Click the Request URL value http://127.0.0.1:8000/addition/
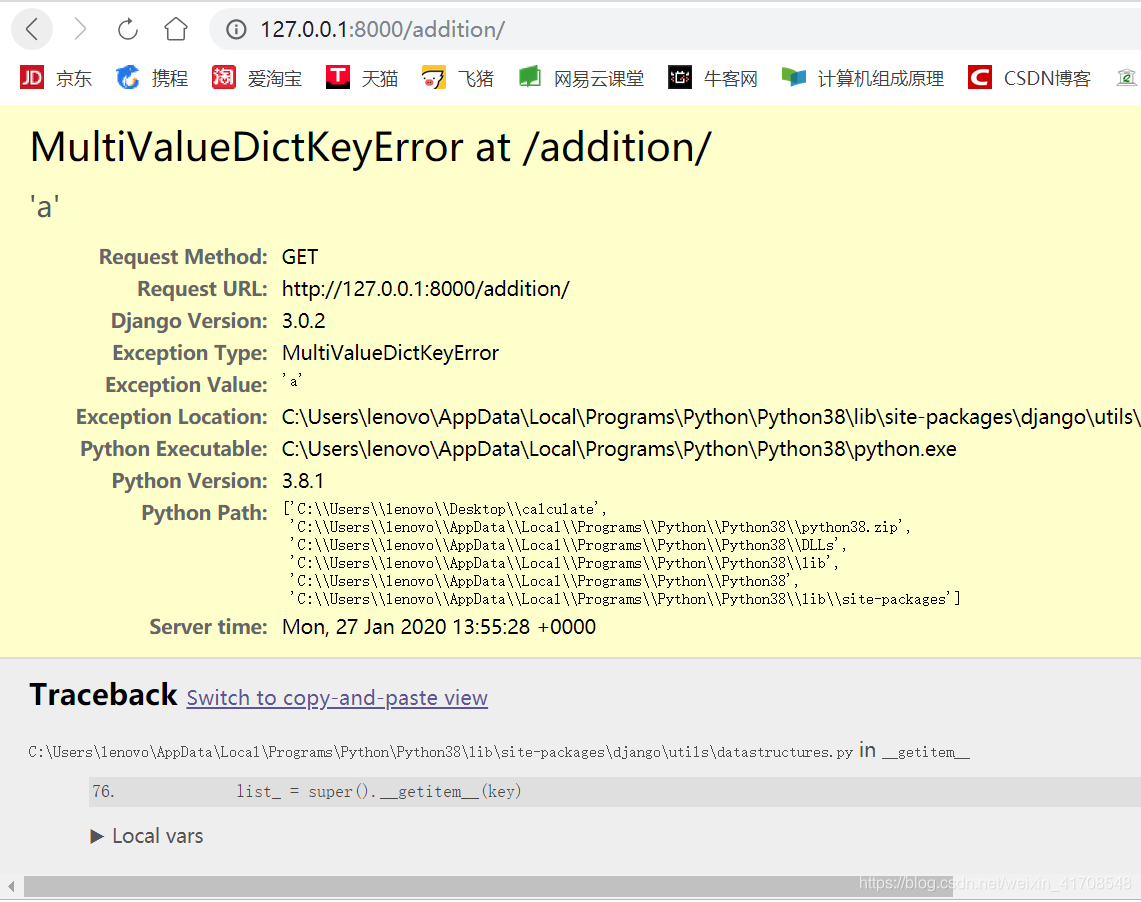 point(426,289)
